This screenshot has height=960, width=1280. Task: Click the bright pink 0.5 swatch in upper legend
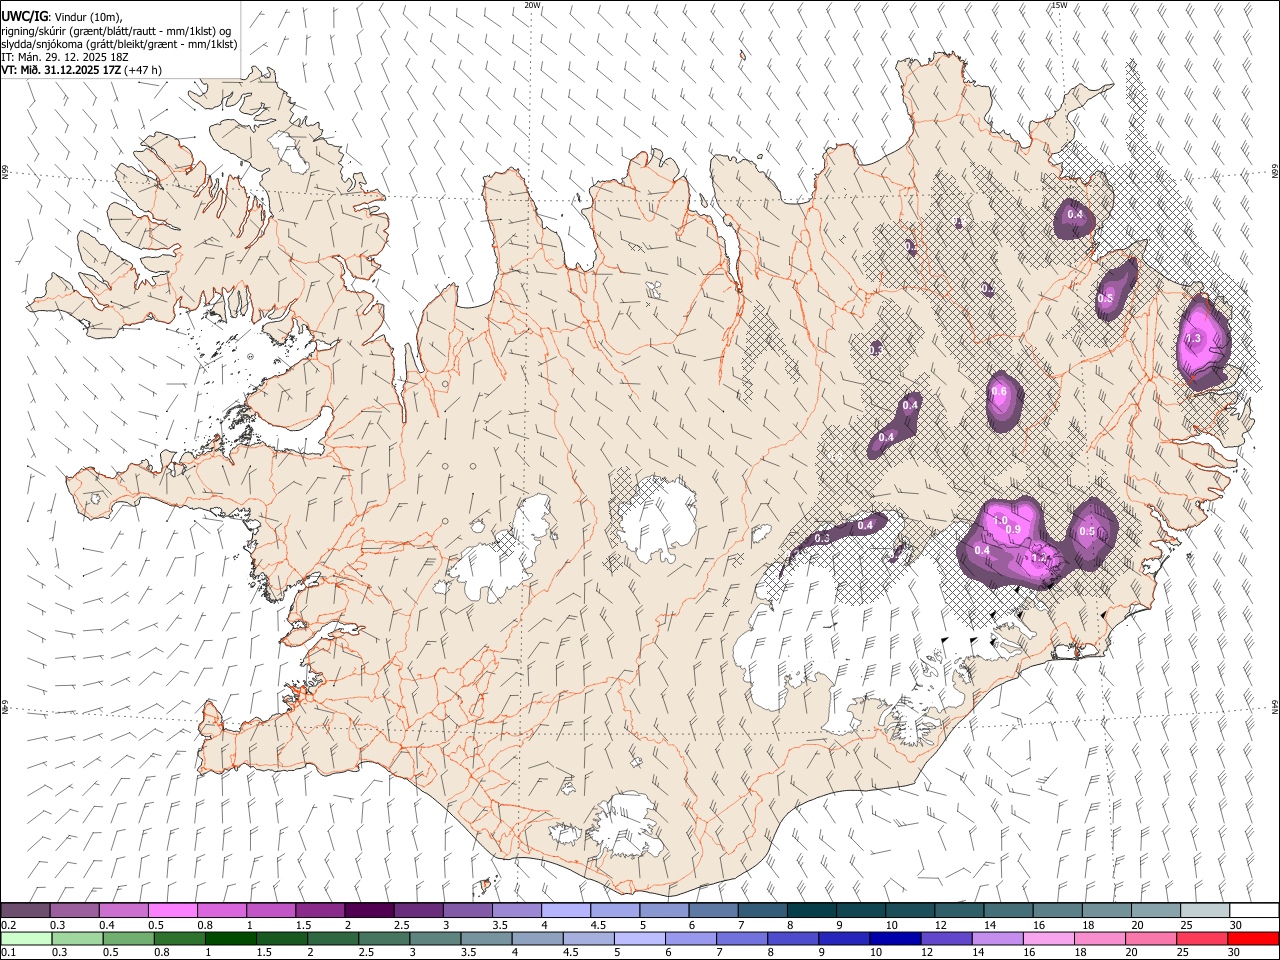coord(172,910)
